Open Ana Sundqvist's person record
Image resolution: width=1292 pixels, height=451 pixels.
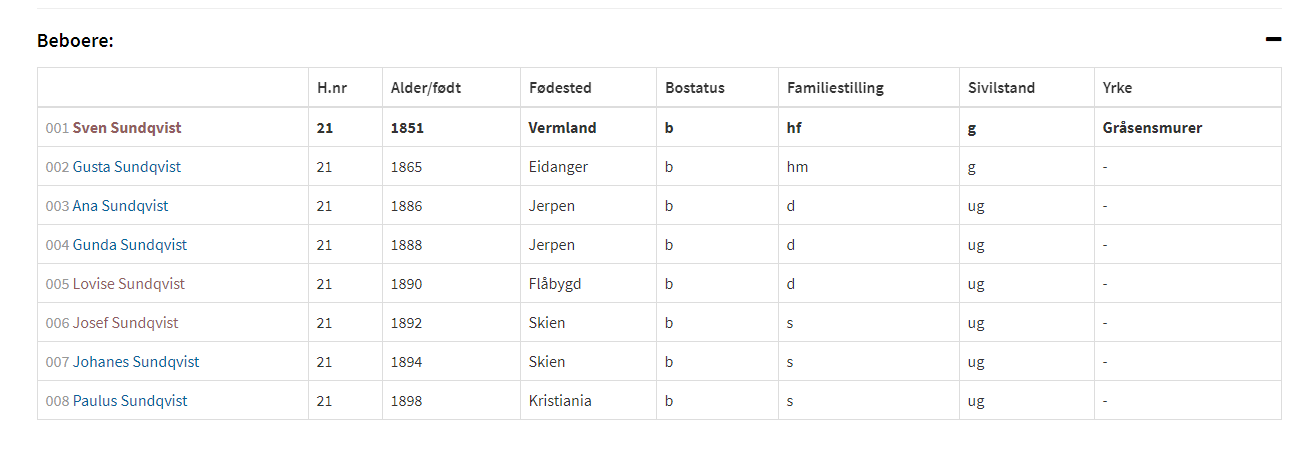[120, 206]
